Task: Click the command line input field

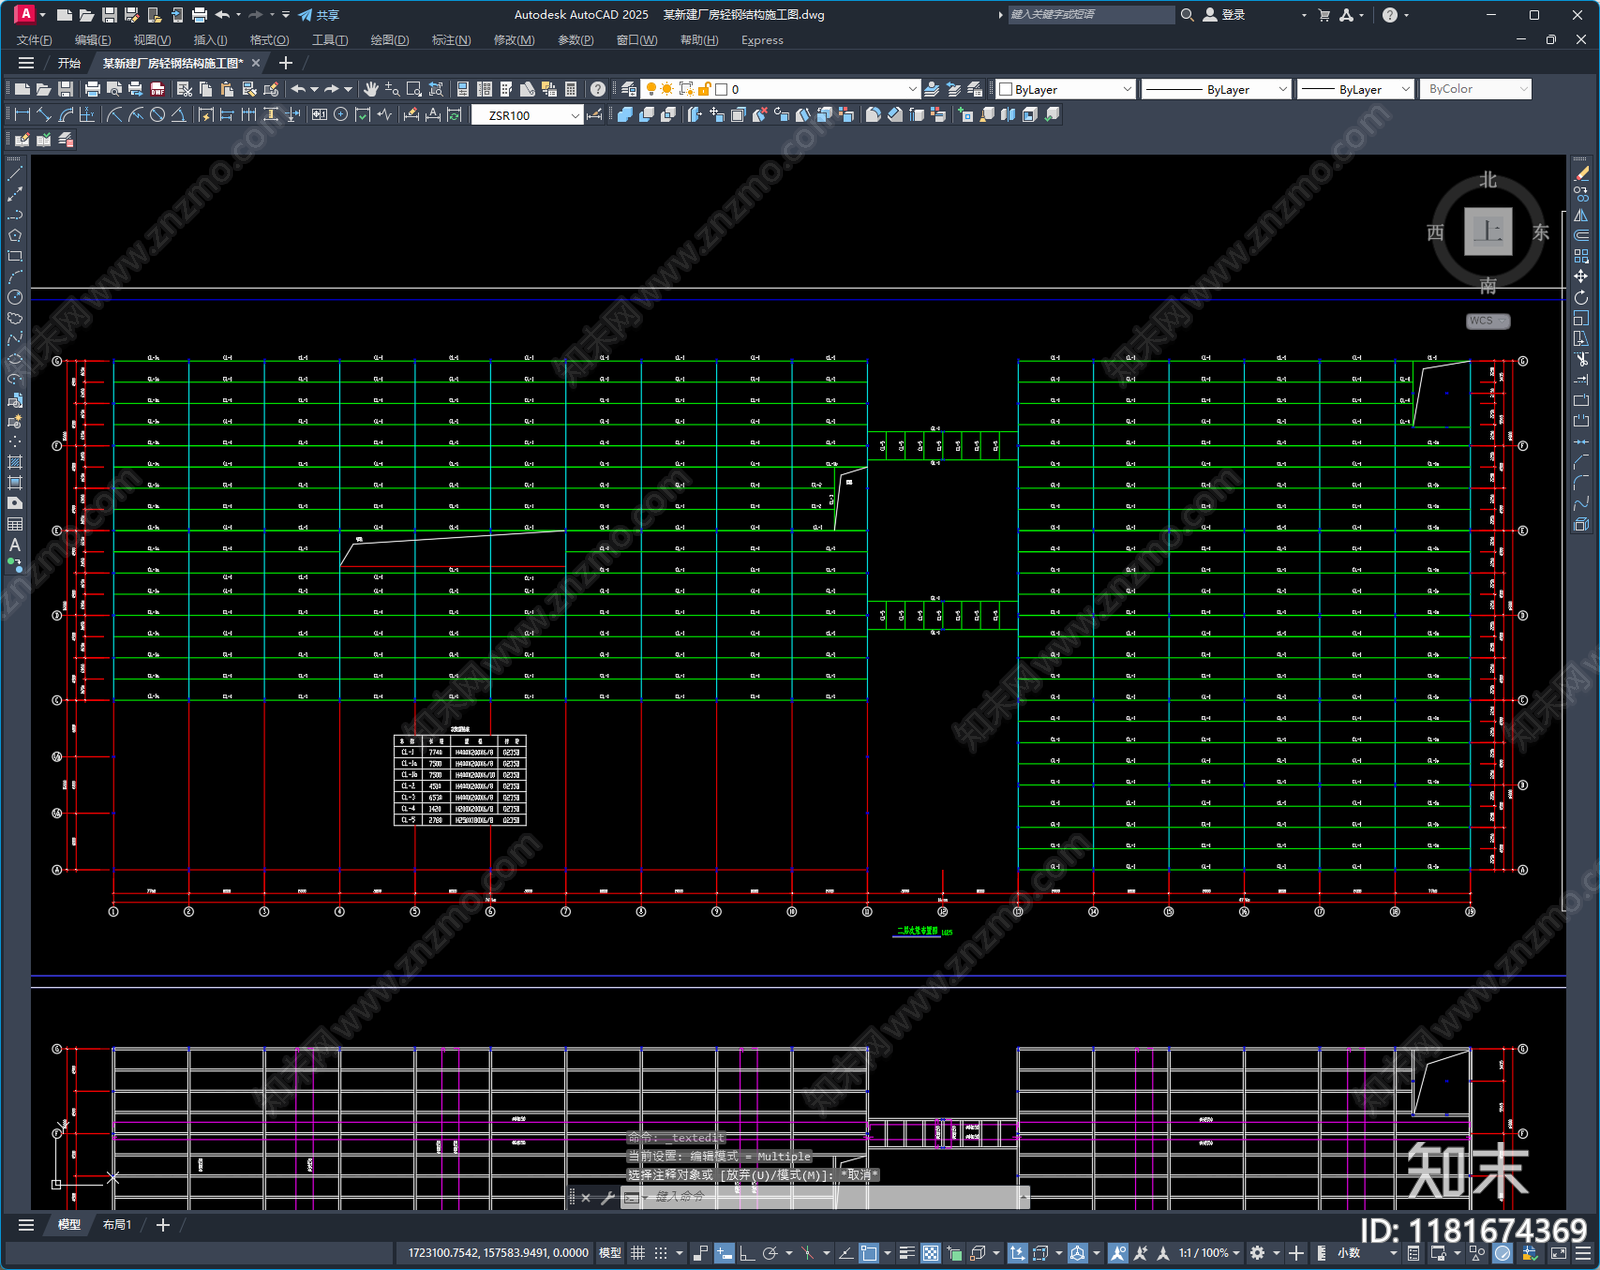Action: [x=835, y=1197]
